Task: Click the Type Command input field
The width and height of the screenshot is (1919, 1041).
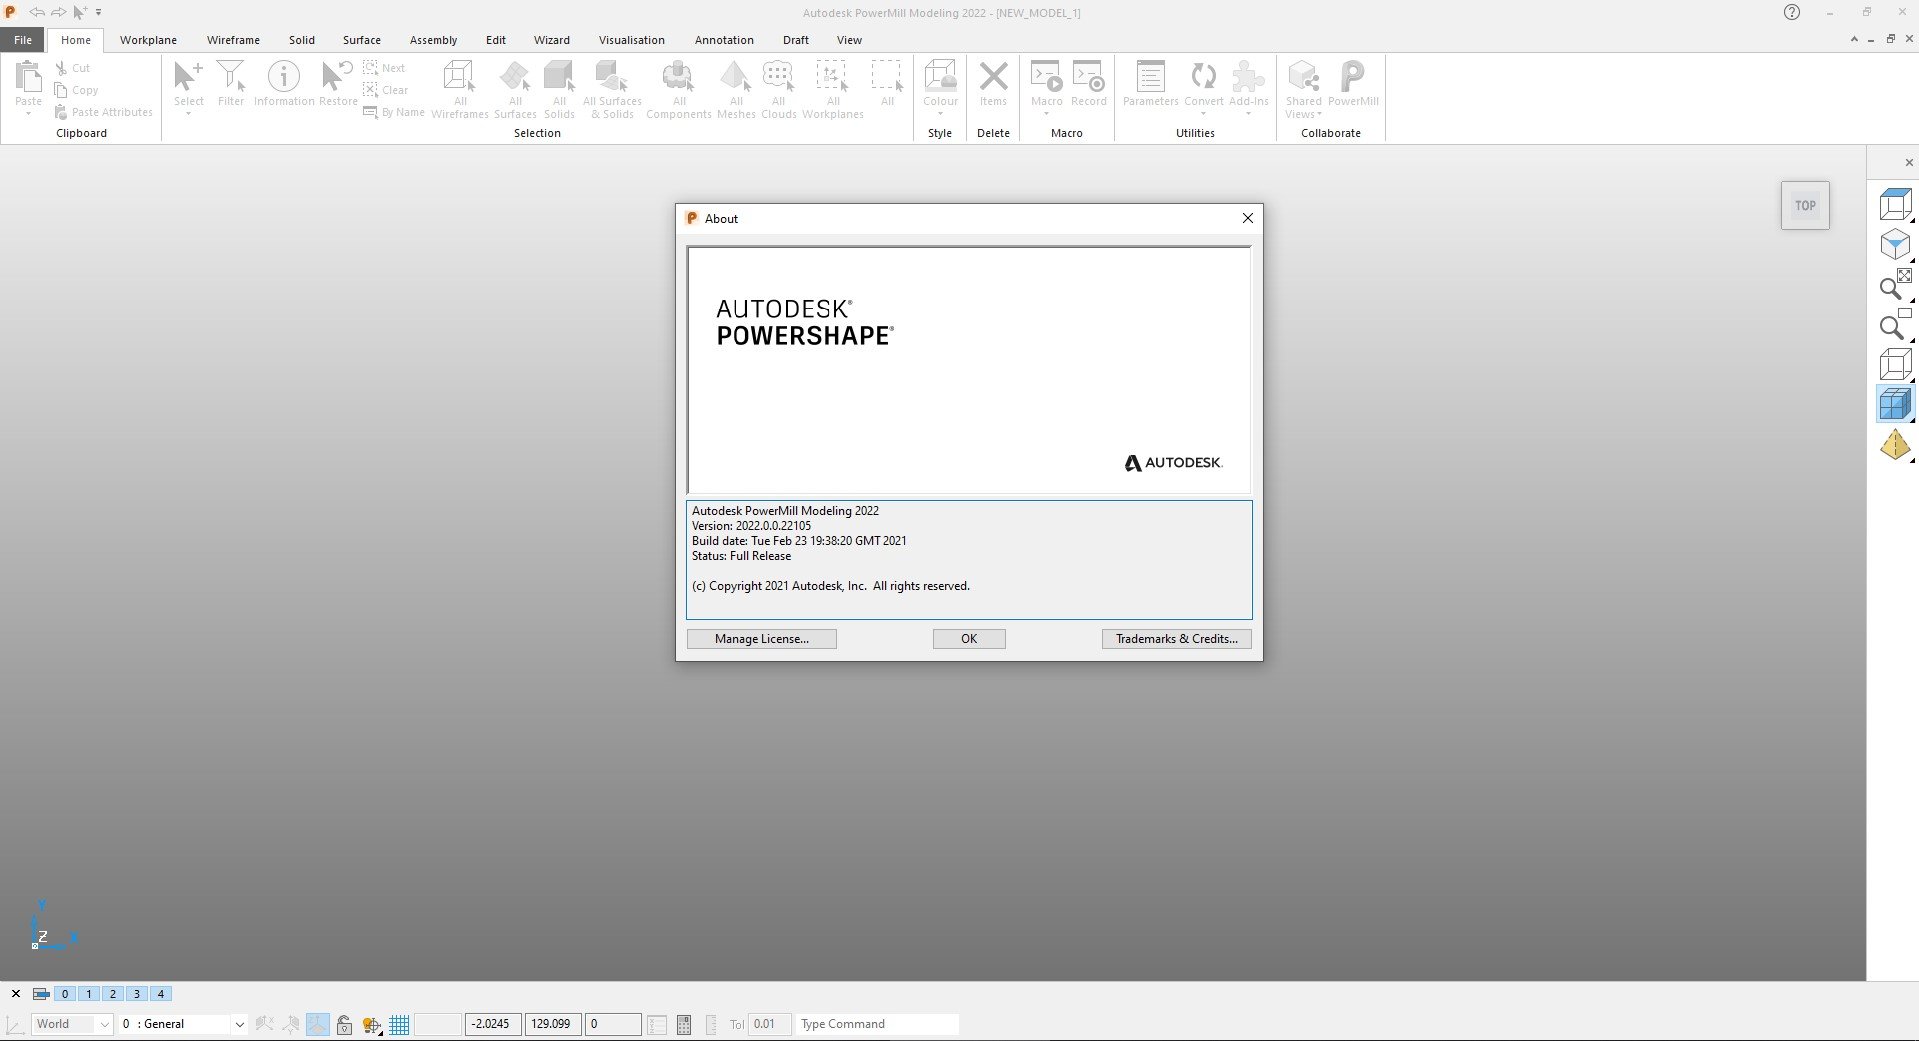Action: [x=877, y=1024]
